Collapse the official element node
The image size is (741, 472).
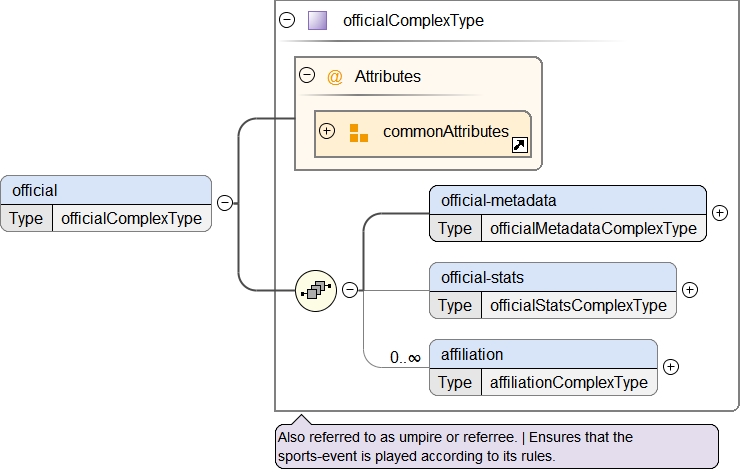click(x=225, y=203)
